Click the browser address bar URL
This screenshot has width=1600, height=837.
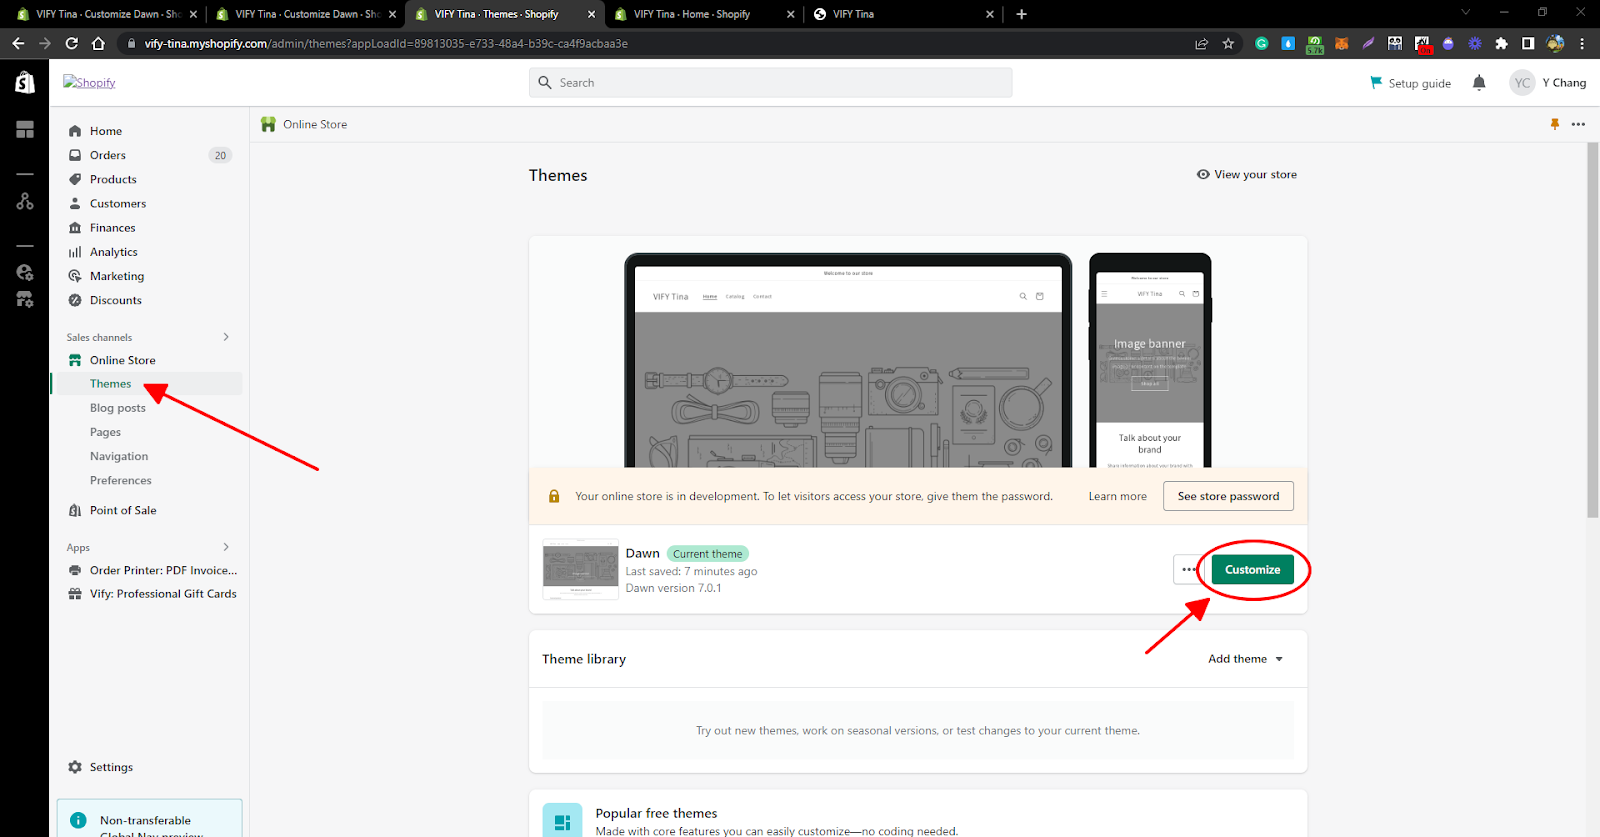[386, 43]
